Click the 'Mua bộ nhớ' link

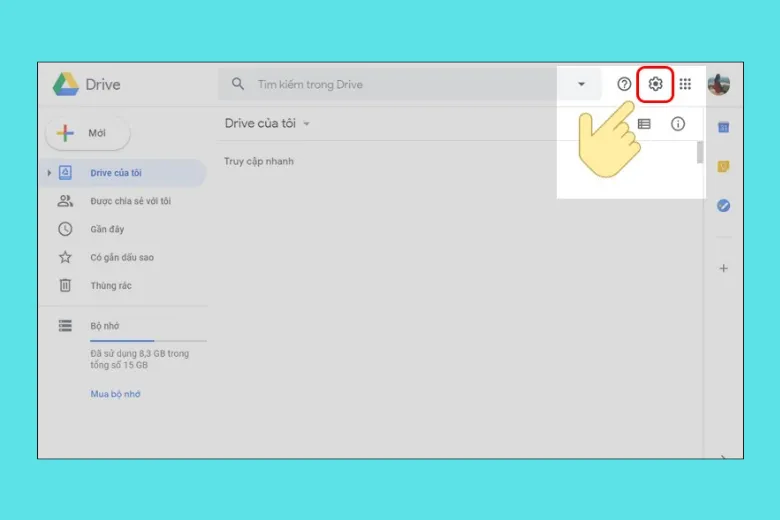point(115,394)
